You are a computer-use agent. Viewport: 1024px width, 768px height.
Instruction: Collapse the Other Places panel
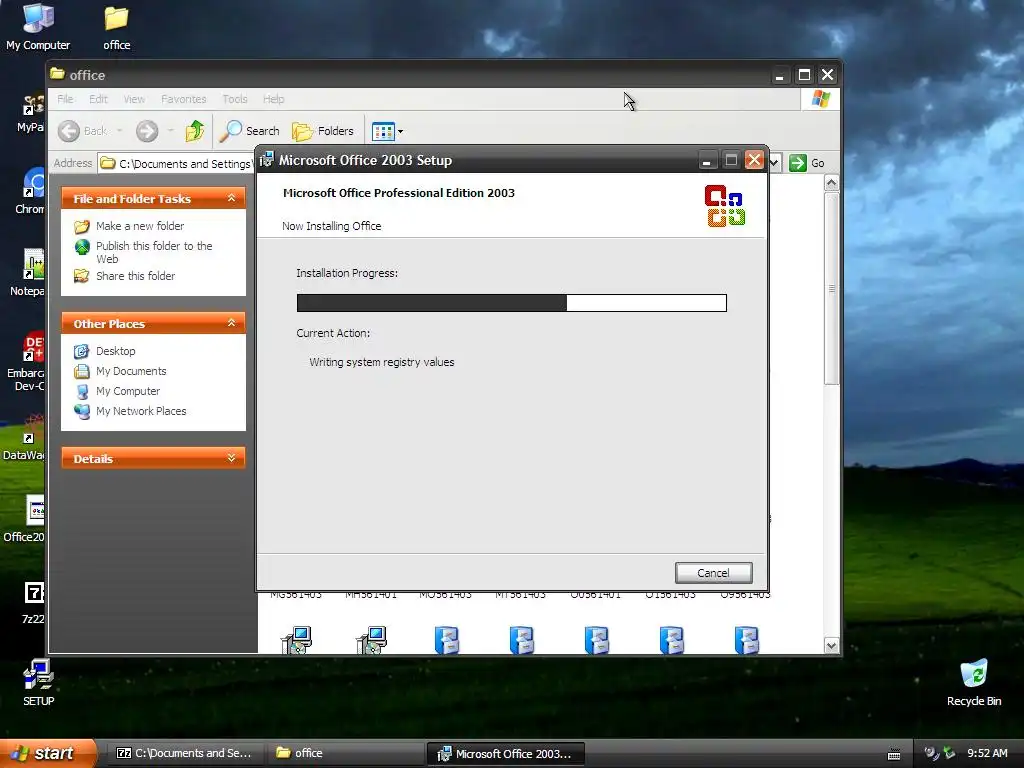point(231,323)
